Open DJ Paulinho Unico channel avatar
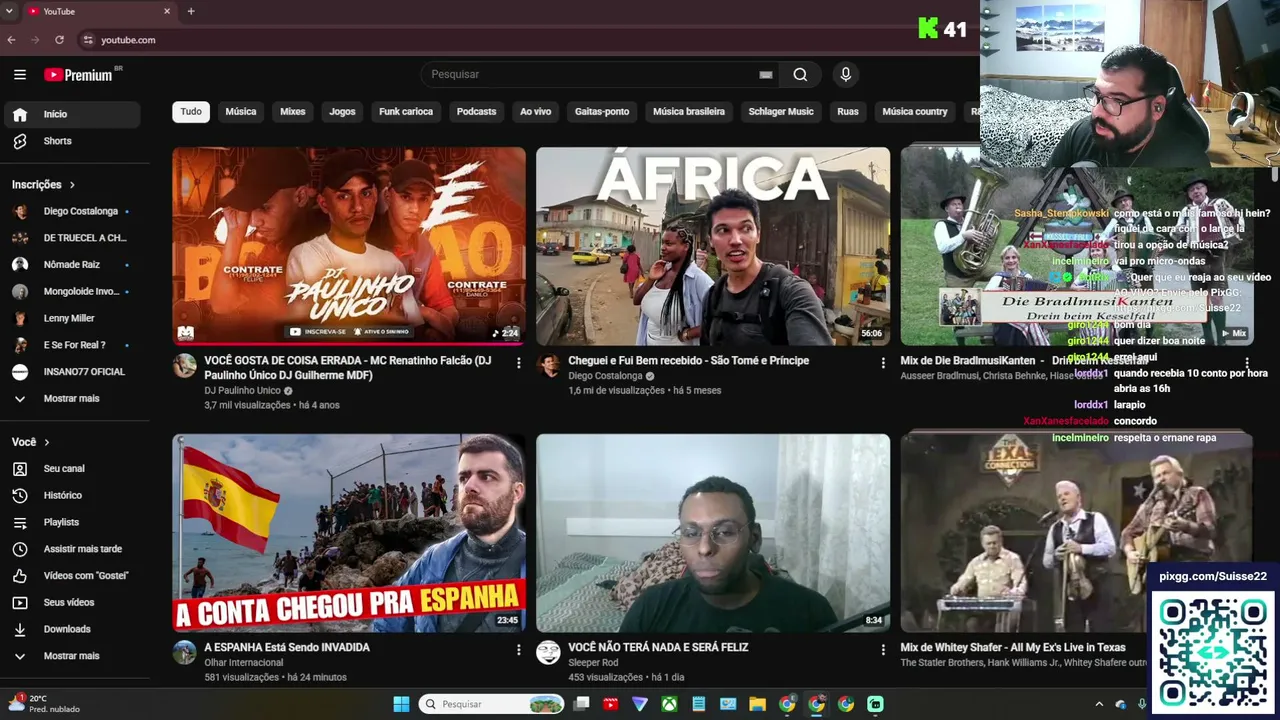Screen dimensions: 1280x720 click(x=185, y=365)
